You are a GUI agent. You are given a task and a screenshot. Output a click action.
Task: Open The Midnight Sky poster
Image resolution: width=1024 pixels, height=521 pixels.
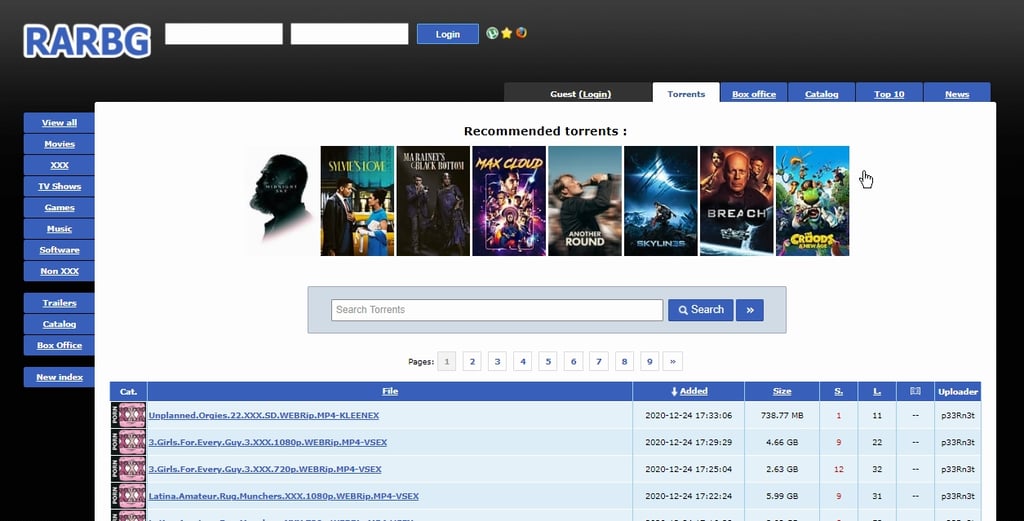click(281, 201)
